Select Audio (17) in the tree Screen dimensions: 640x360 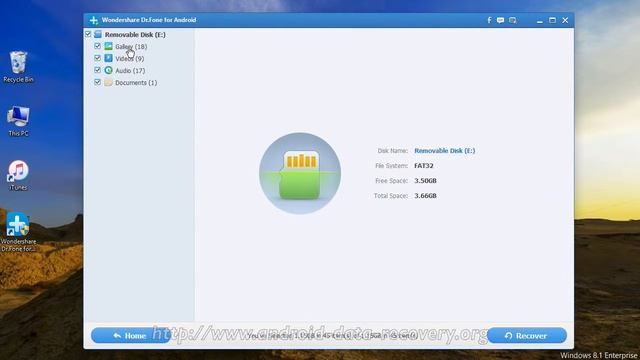click(x=130, y=71)
